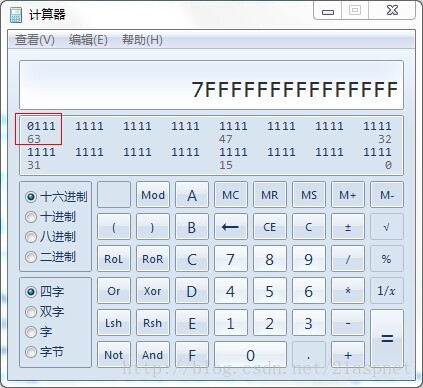Open the 查看(V) View menu
This screenshot has width=423, height=388.
[x=35, y=40]
